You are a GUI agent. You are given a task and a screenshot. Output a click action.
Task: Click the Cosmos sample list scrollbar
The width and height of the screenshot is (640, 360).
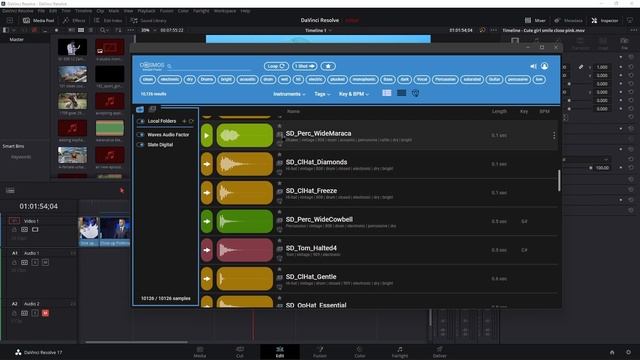559,180
